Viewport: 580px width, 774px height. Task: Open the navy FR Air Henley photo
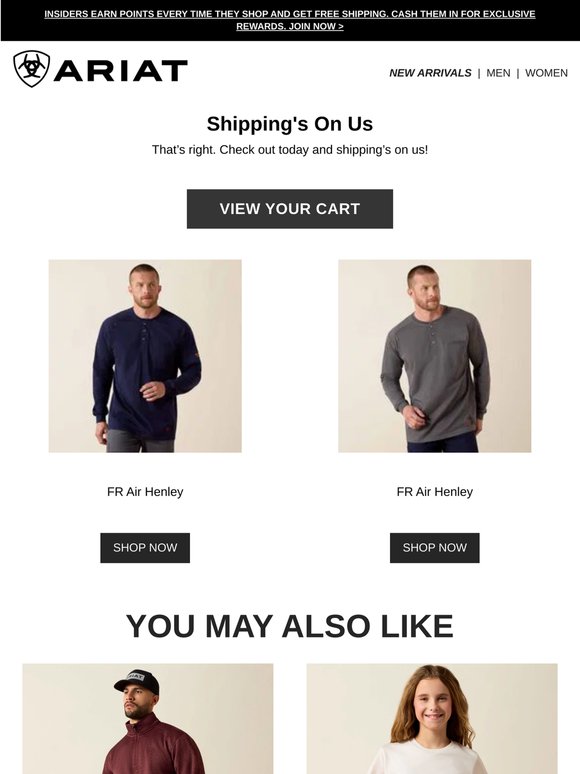(145, 356)
